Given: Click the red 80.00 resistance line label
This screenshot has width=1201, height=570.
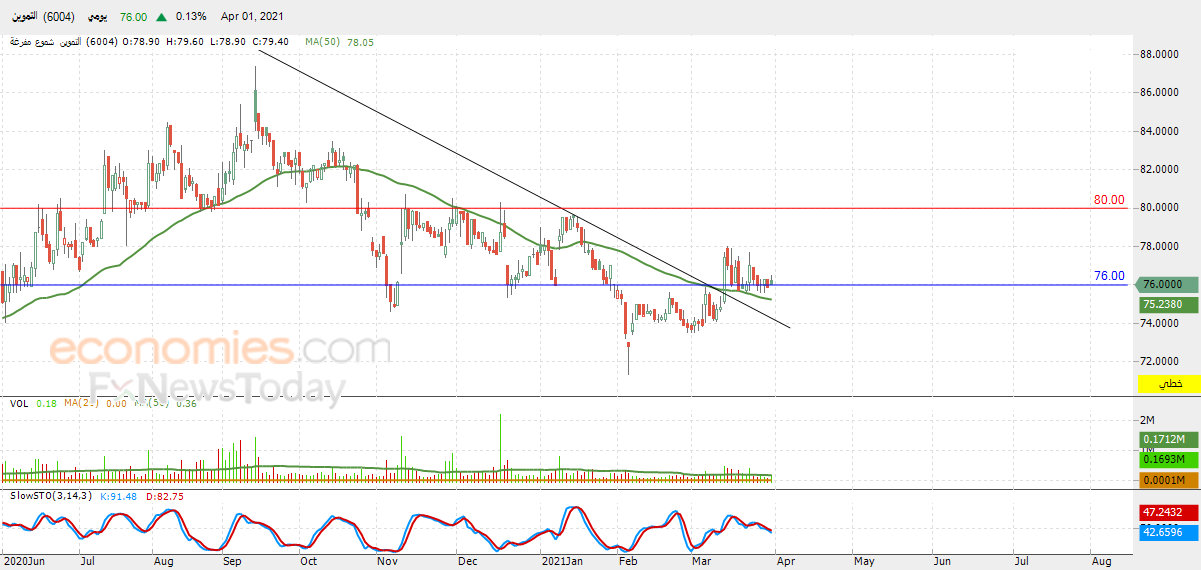Looking at the screenshot, I should (x=1109, y=200).
